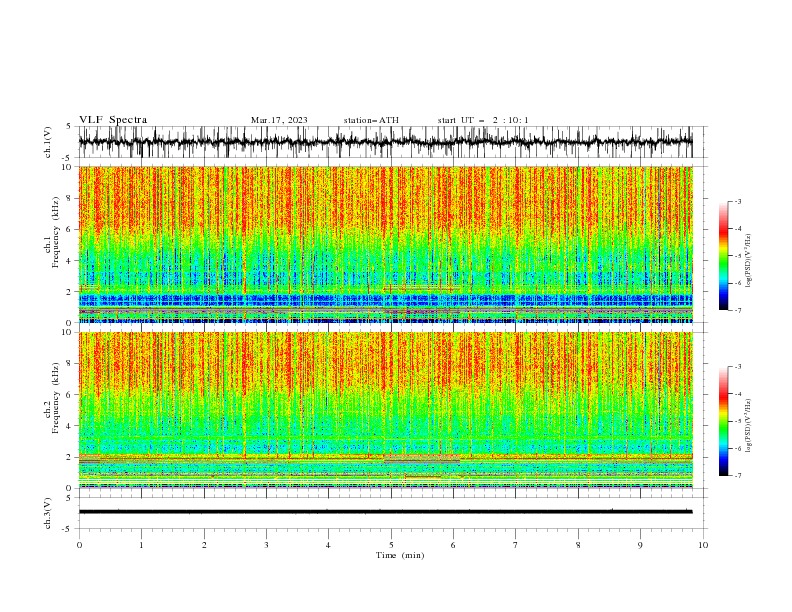Click time axis tick label "9"
The image size is (792, 612).
click(640, 545)
